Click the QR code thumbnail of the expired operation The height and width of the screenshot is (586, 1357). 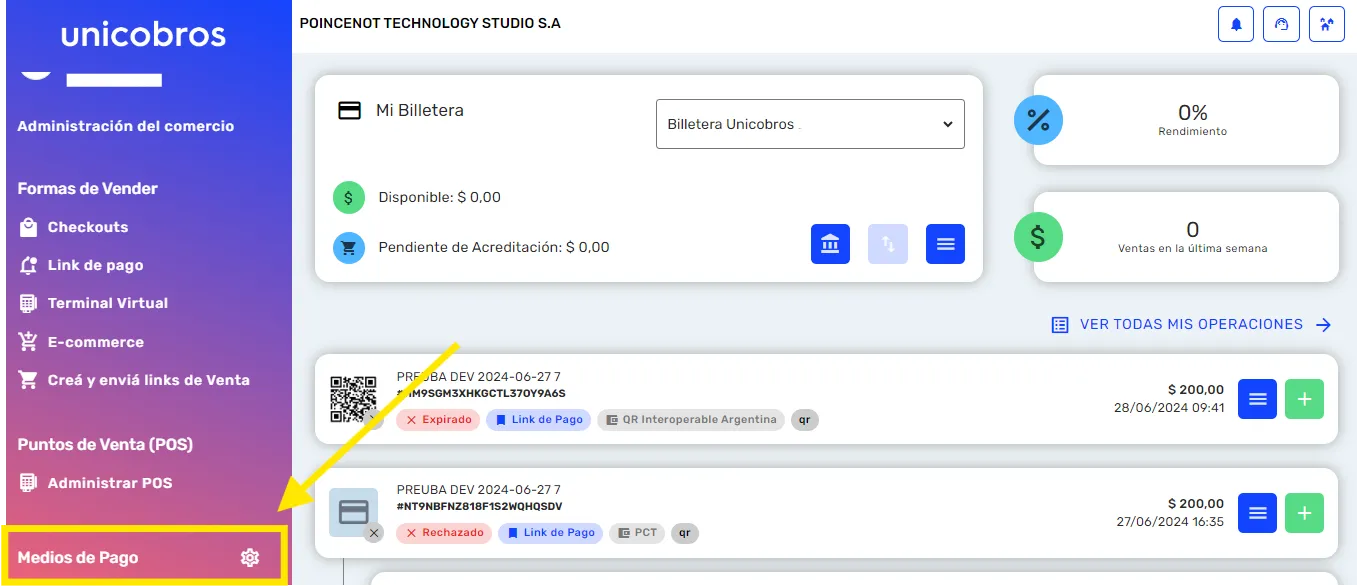[353, 399]
